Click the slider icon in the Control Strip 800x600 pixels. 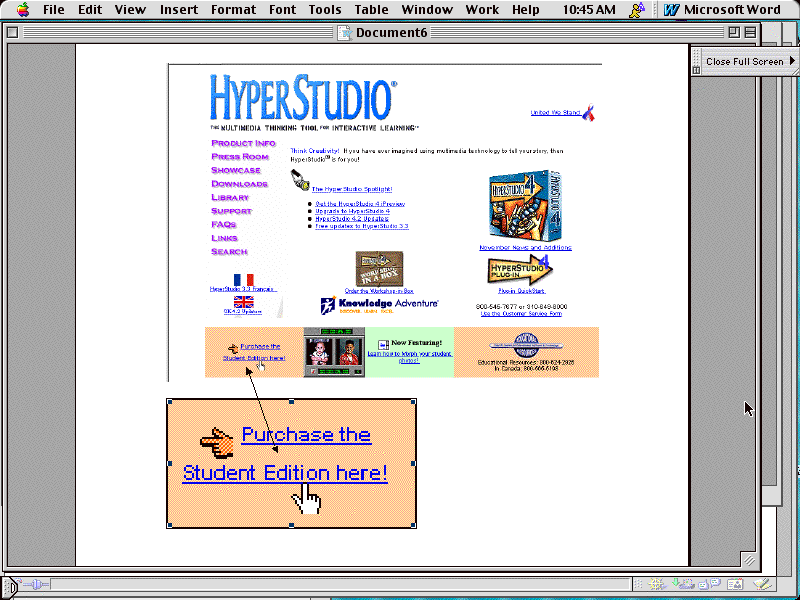(x=35, y=585)
